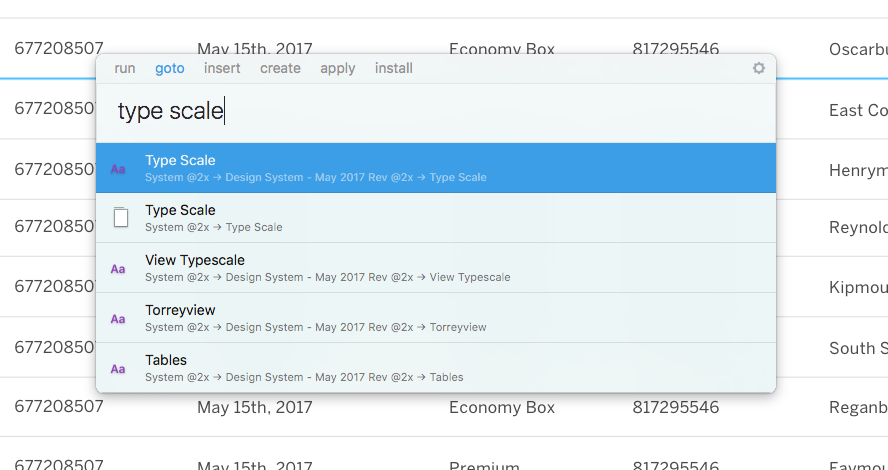Click the "Kipmou" cell in the background table
This screenshot has height=470, width=888.
[858, 288]
